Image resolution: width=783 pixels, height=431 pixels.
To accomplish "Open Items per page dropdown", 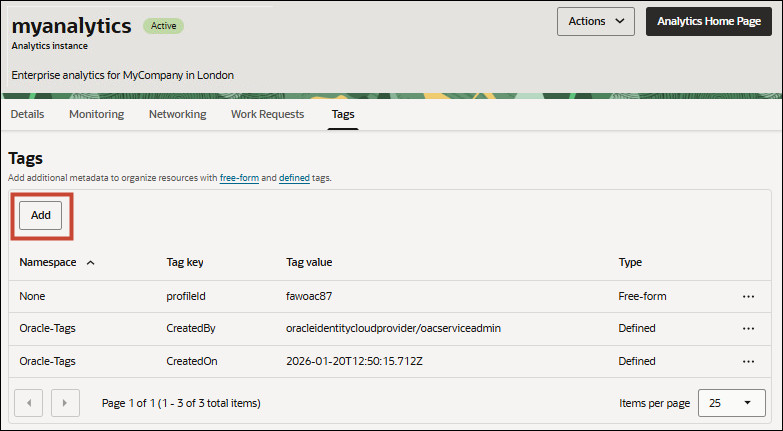I will pyautogui.click(x=731, y=403).
